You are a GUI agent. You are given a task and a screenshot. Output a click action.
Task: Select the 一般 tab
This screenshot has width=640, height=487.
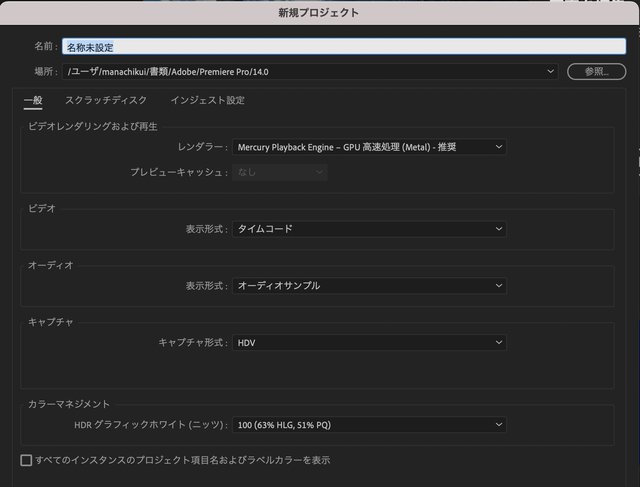click(33, 100)
